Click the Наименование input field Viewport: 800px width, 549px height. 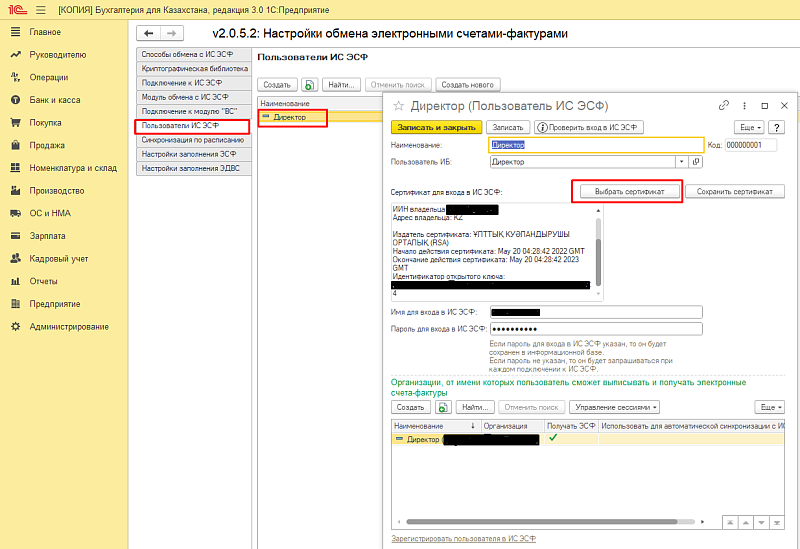pyautogui.click(x=596, y=144)
